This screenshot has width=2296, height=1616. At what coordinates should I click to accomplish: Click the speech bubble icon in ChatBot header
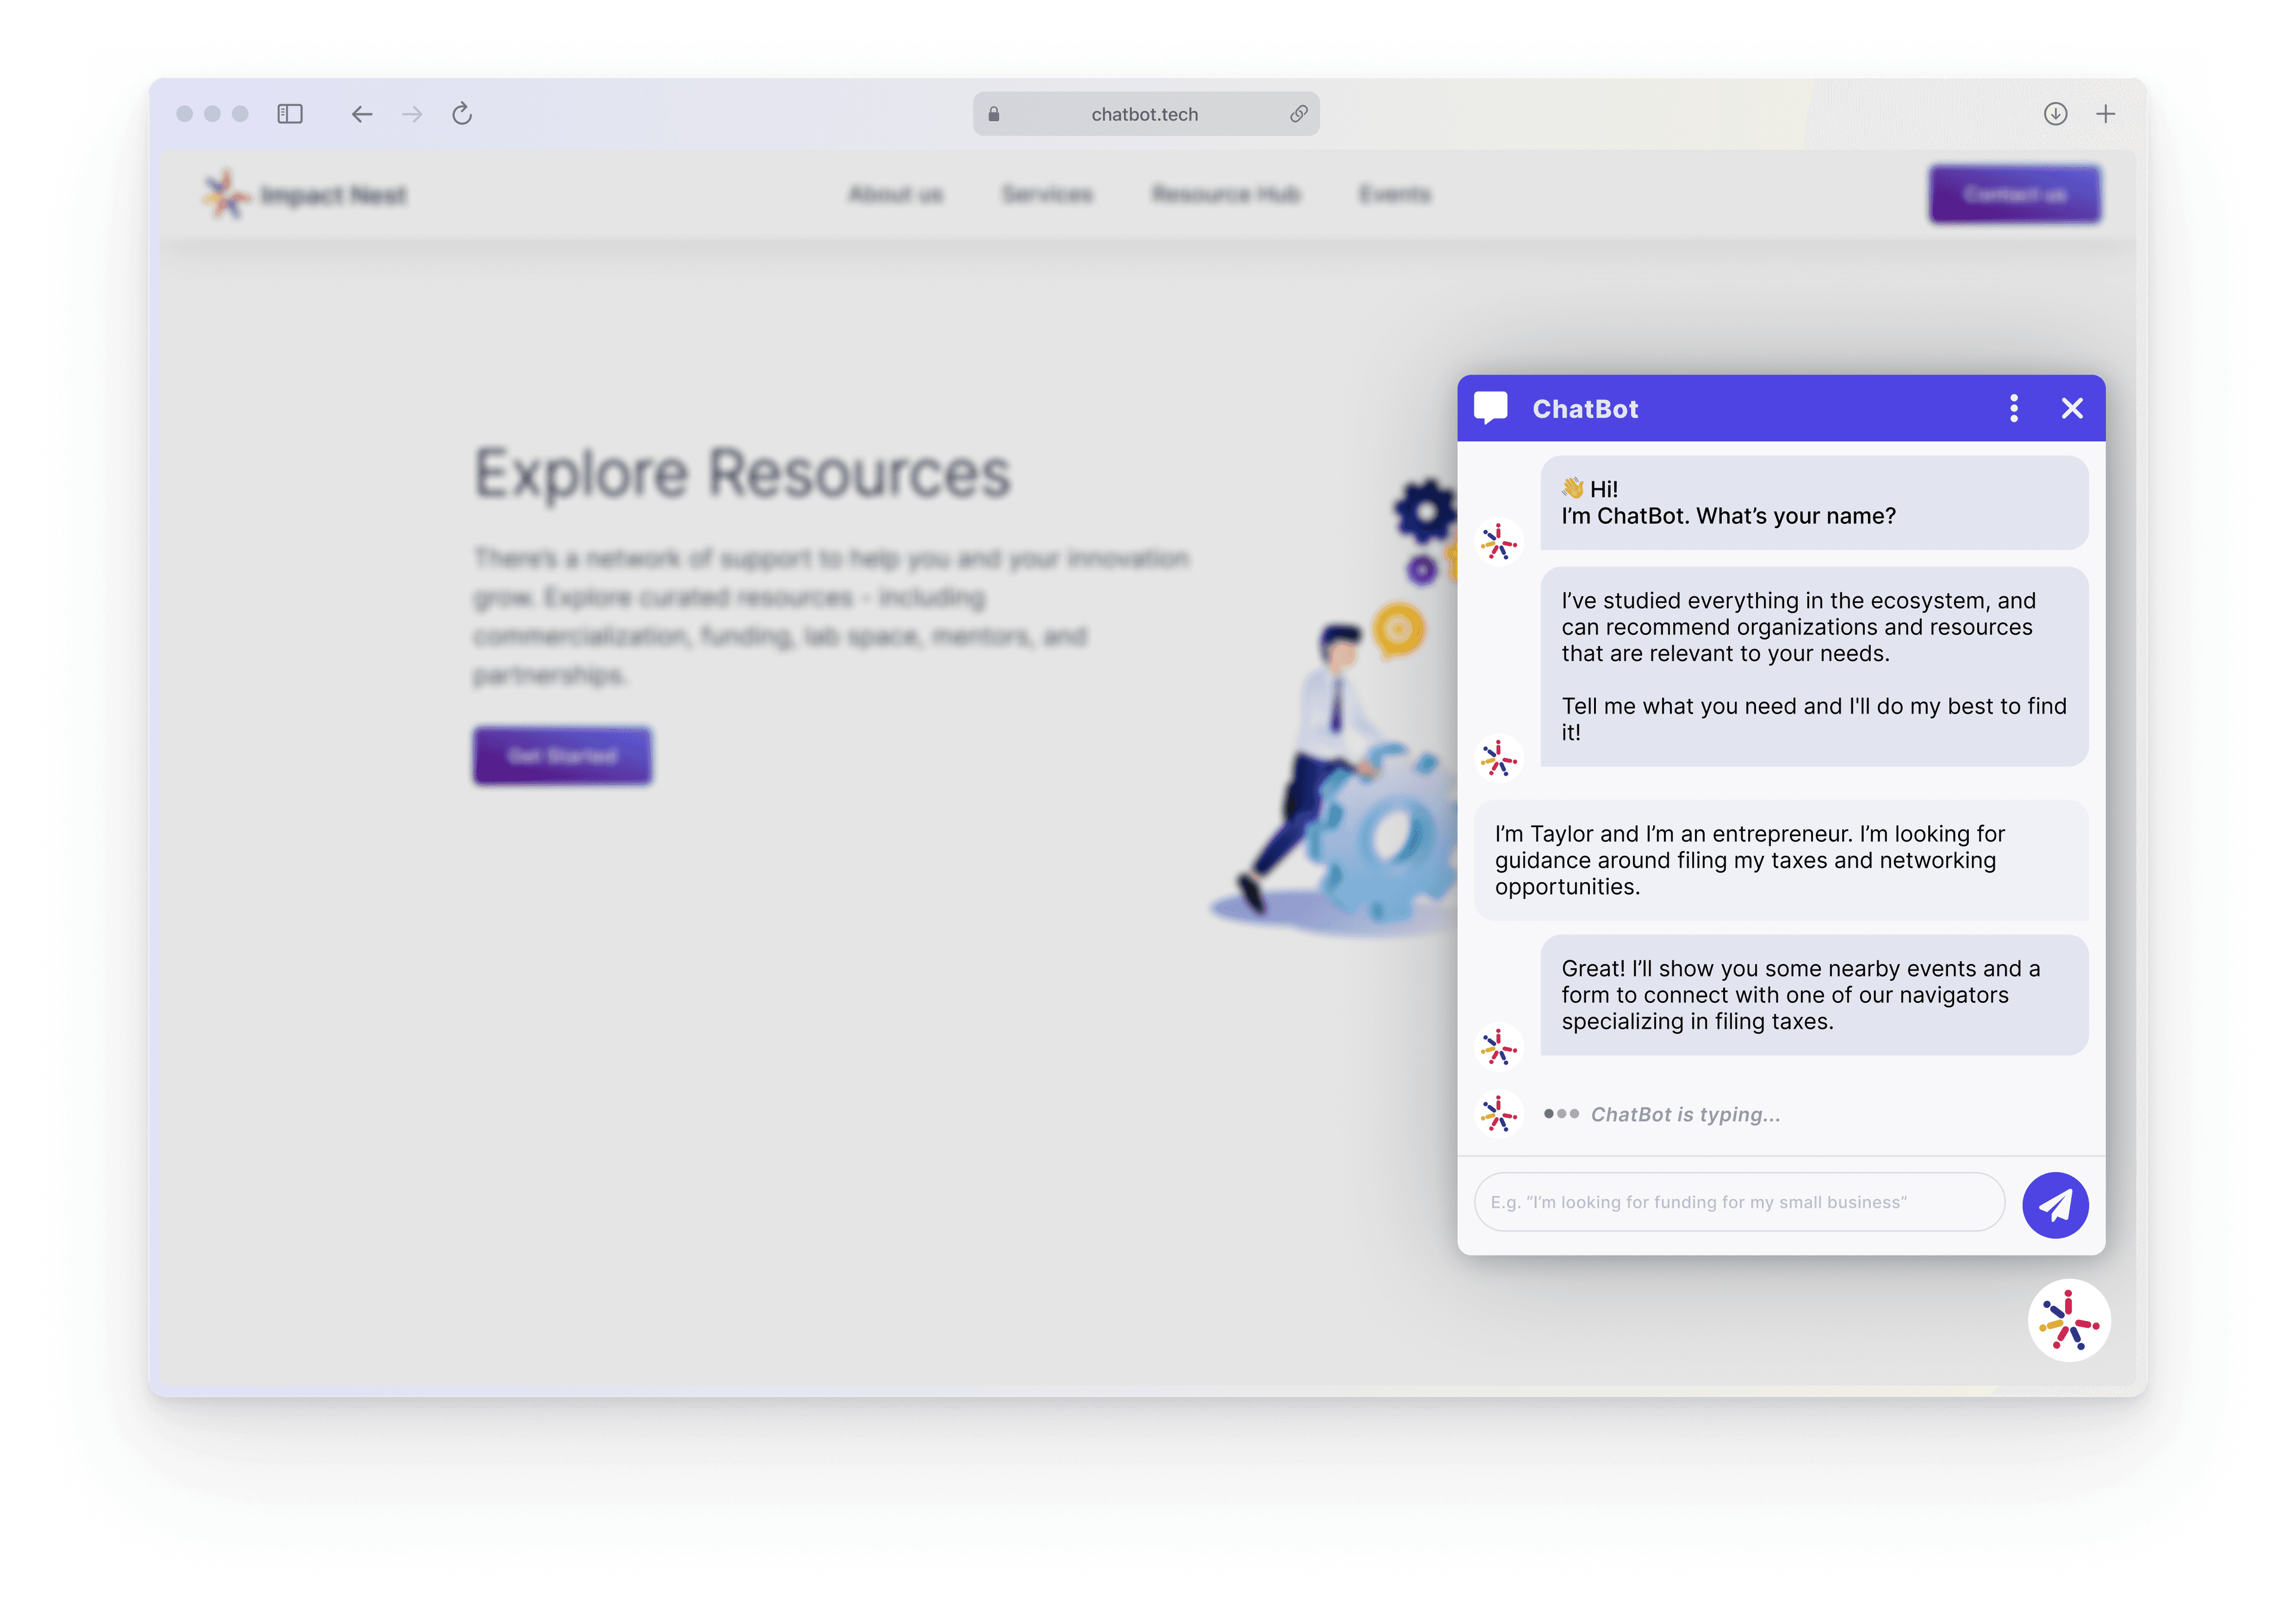tap(1491, 408)
